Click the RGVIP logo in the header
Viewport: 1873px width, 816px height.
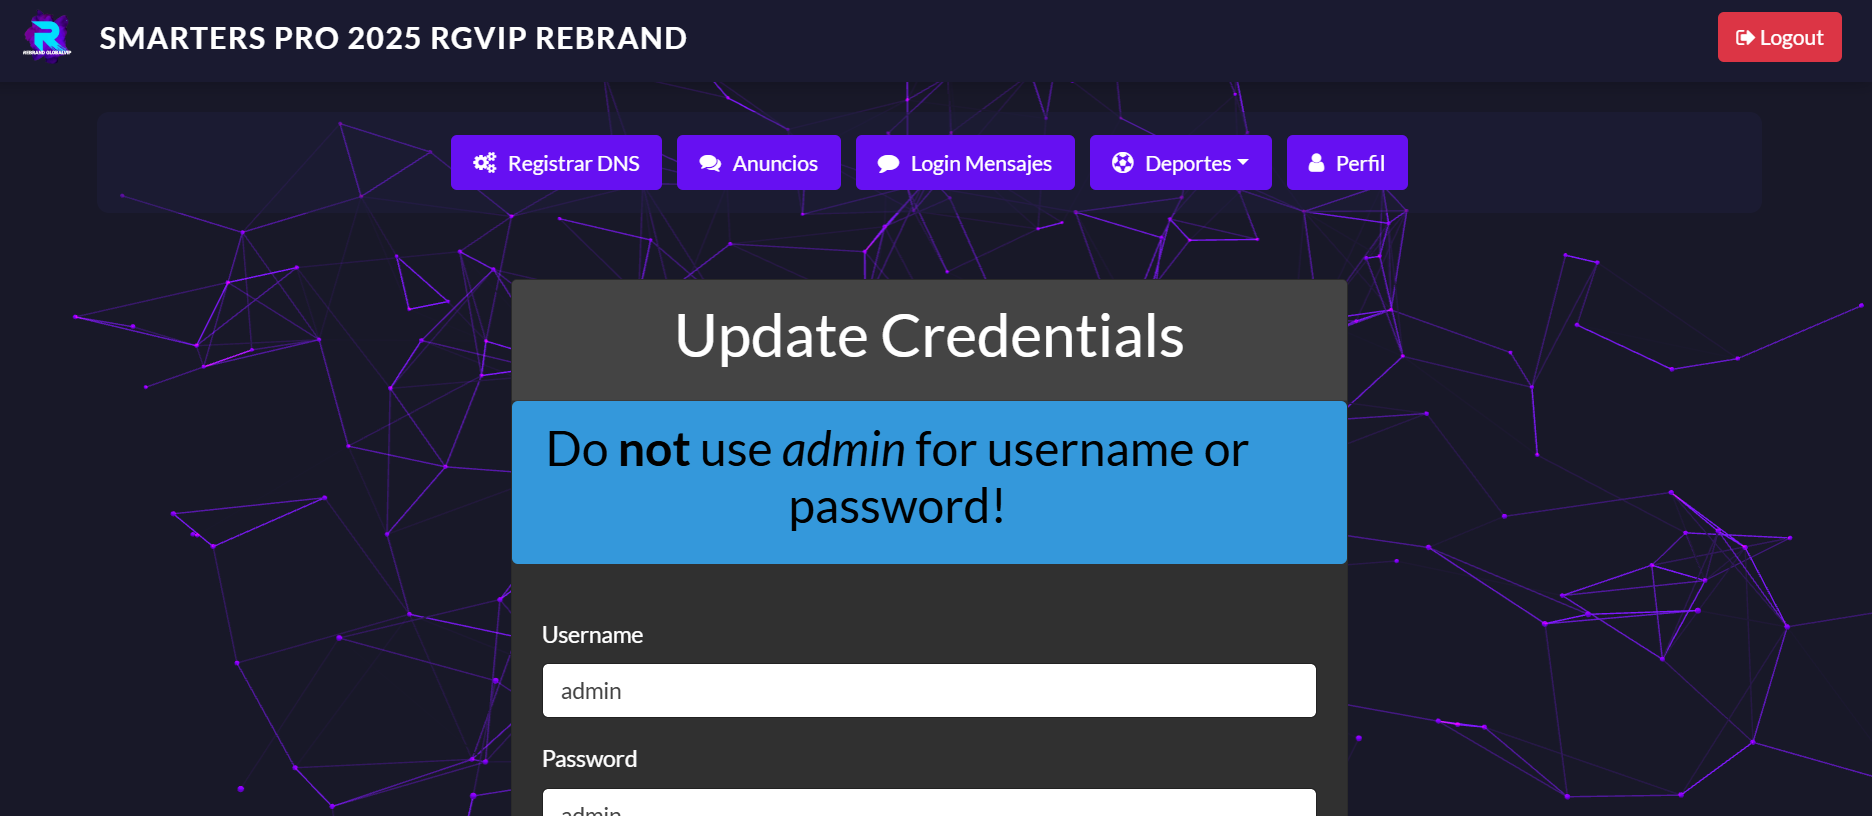[47, 38]
